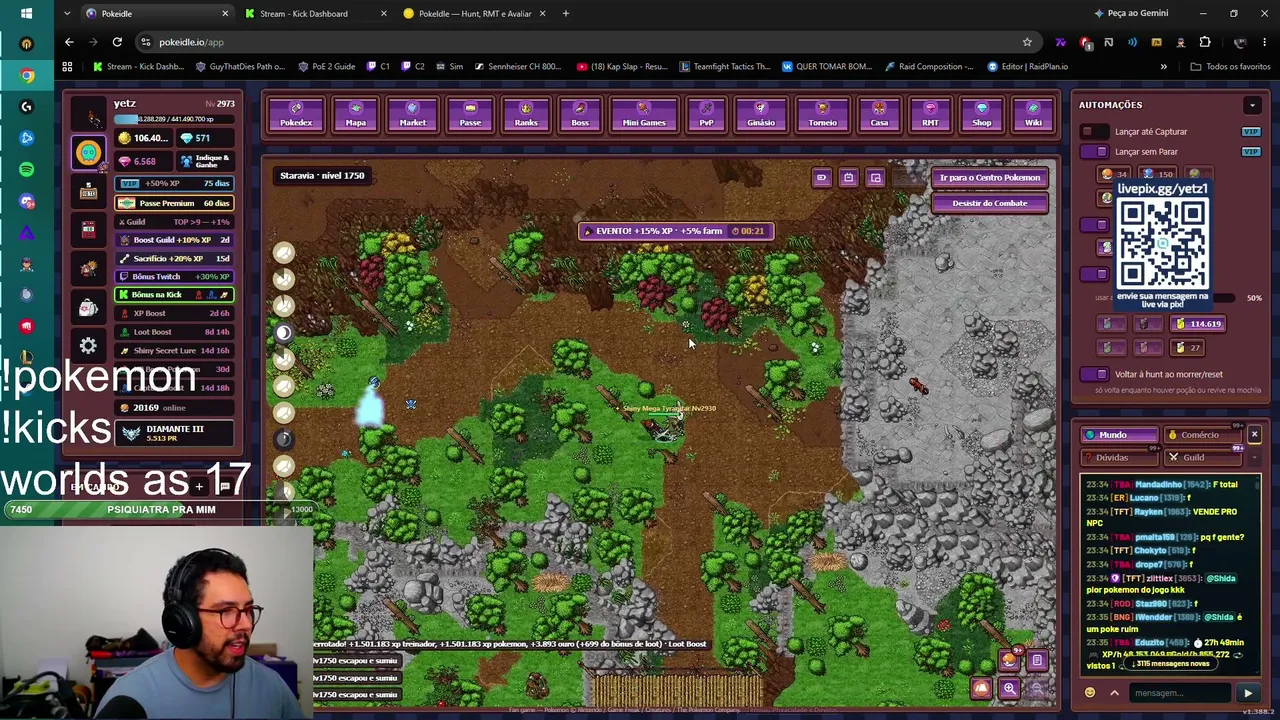Toggle the Lançar sem Parar switch
1280x720 pixels.
tap(1095, 151)
